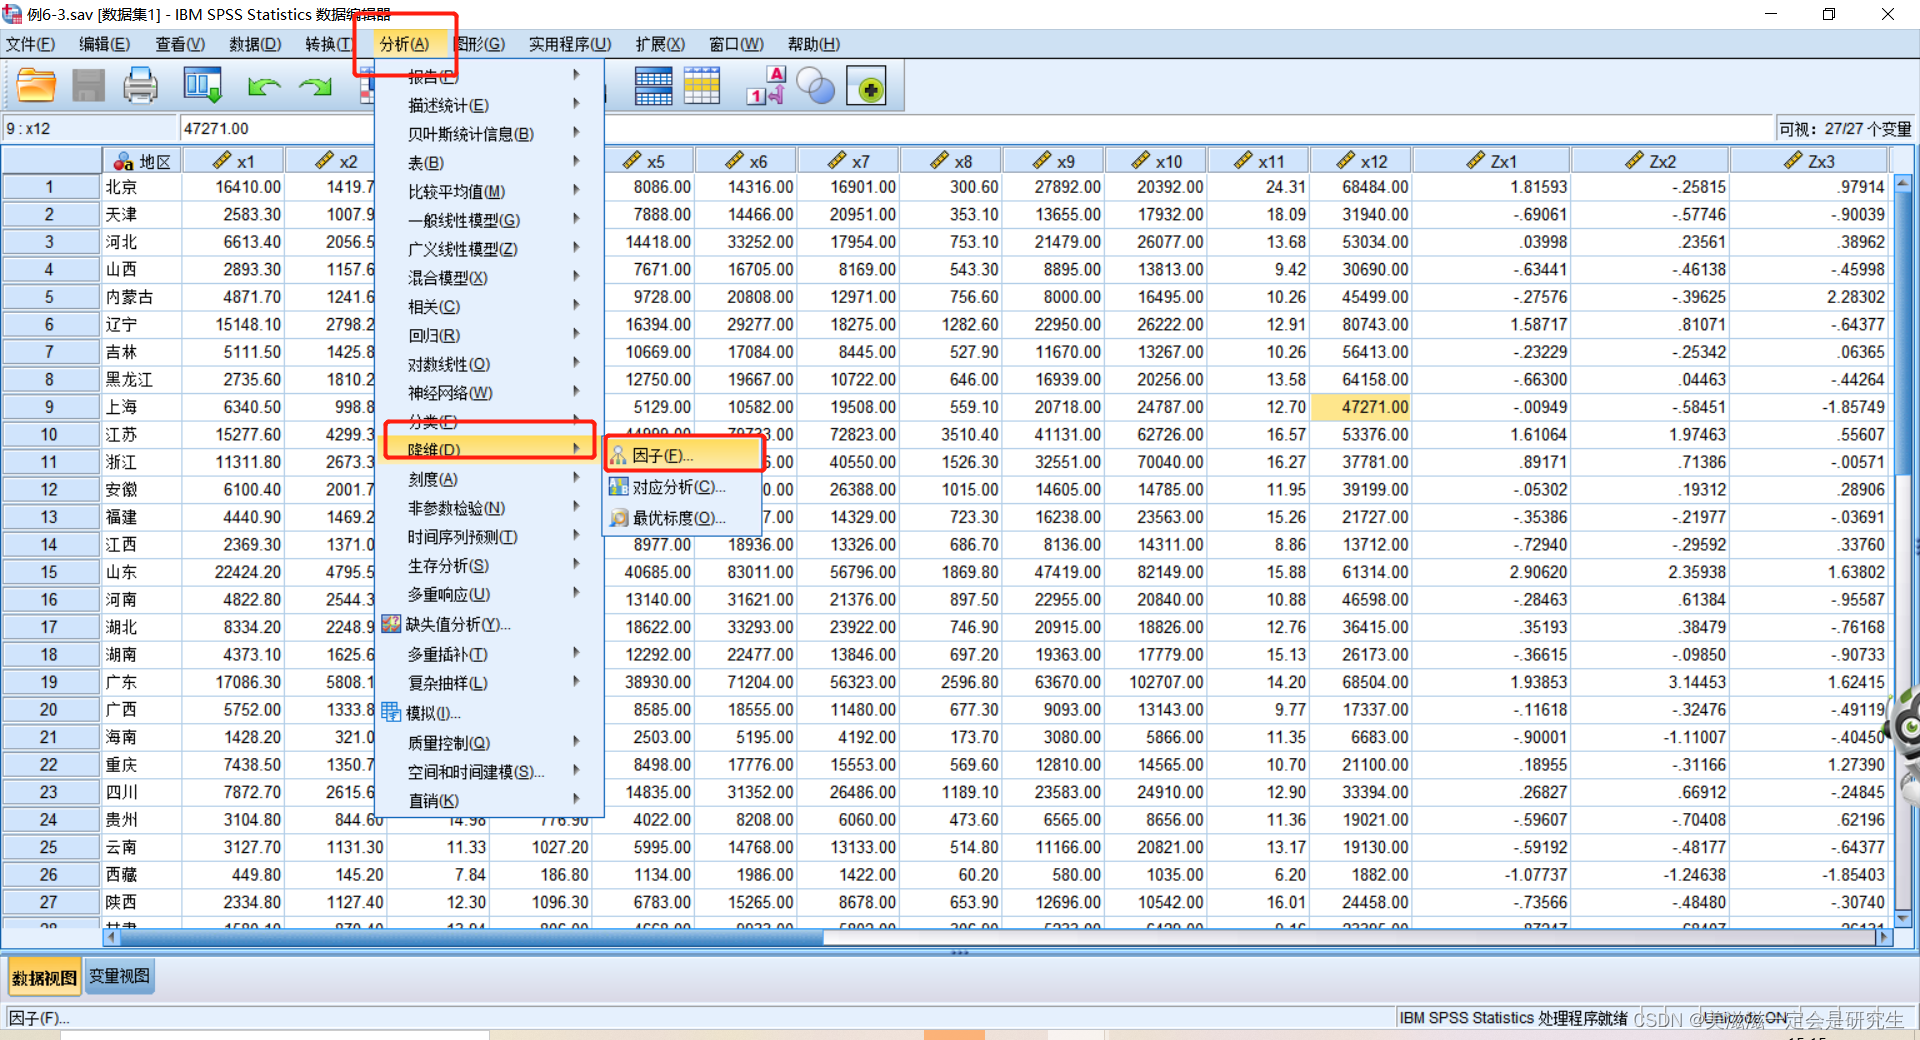
Task: Expand the 回归(R) submenu
Action: tap(489, 335)
